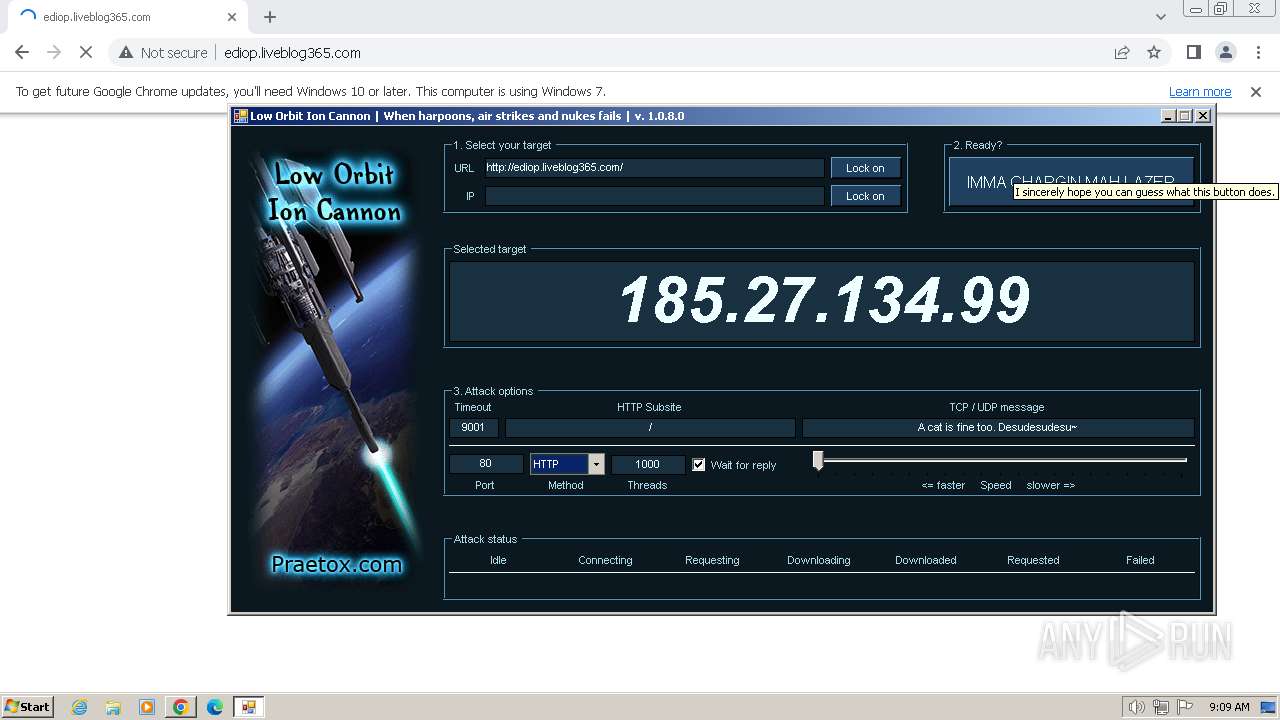
Task: Click the Failed status column label
Action: [x=1140, y=560]
